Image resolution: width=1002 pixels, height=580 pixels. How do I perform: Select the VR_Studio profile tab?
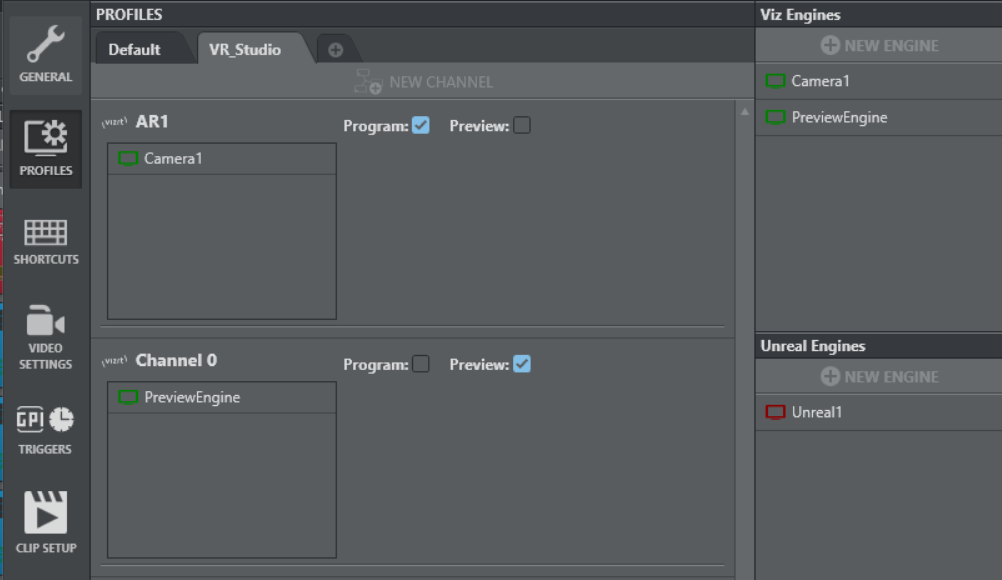(x=245, y=49)
